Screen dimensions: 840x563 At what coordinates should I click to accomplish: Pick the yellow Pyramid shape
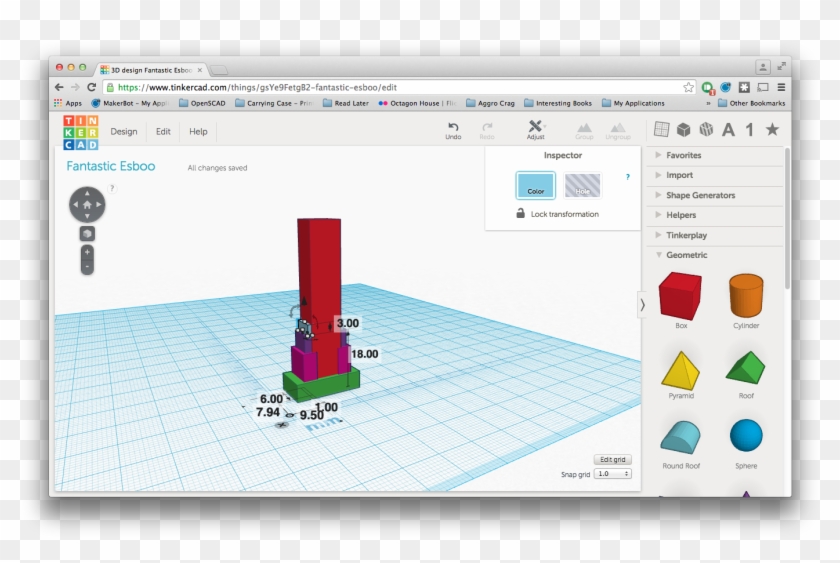pos(680,370)
